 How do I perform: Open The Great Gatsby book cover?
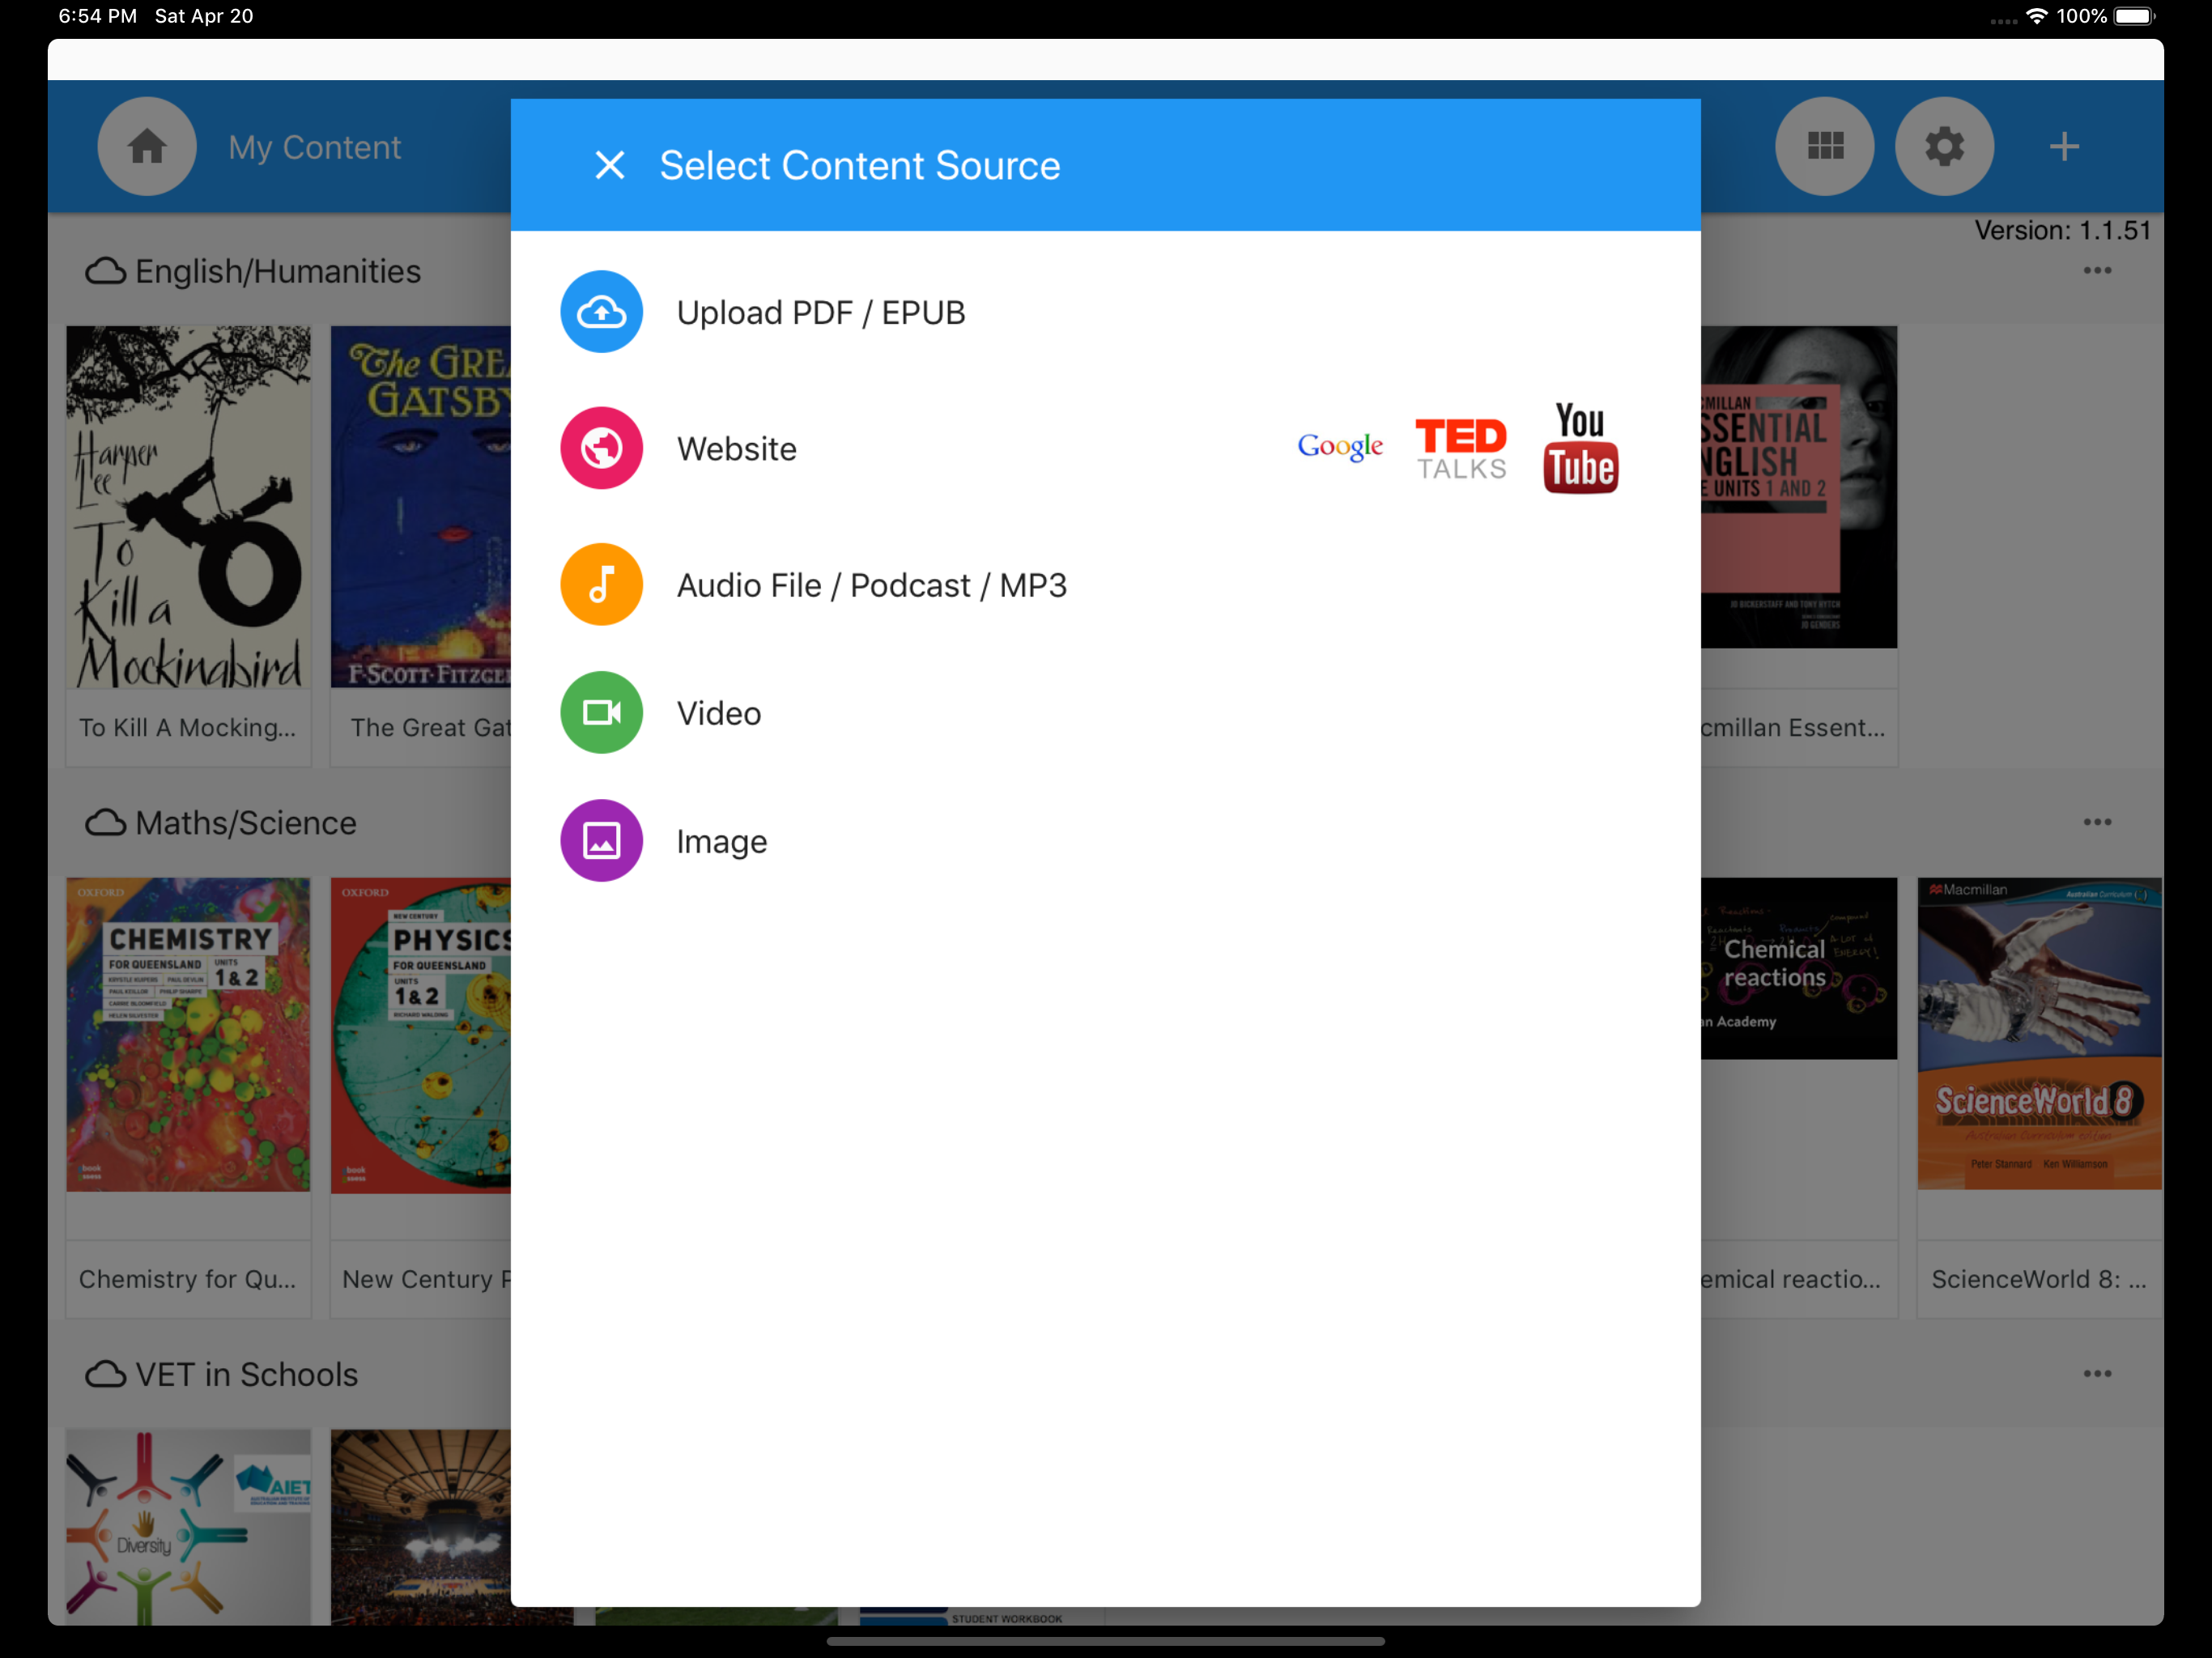point(421,507)
